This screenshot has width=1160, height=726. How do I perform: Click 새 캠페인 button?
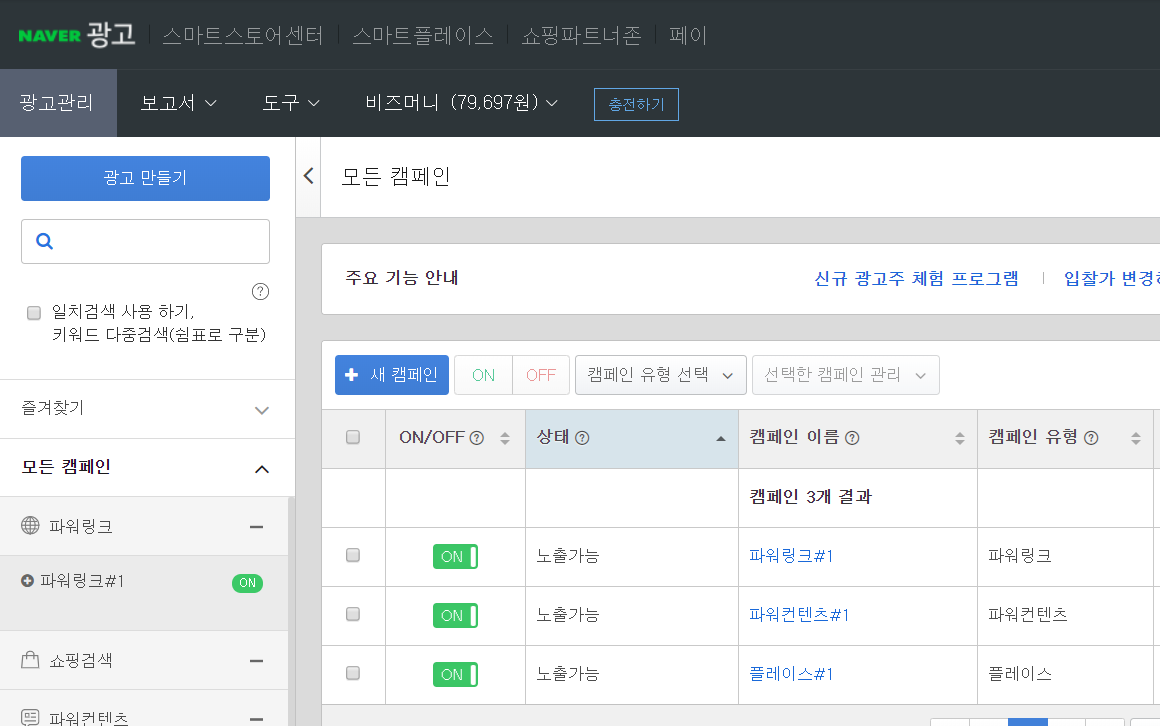pos(391,375)
